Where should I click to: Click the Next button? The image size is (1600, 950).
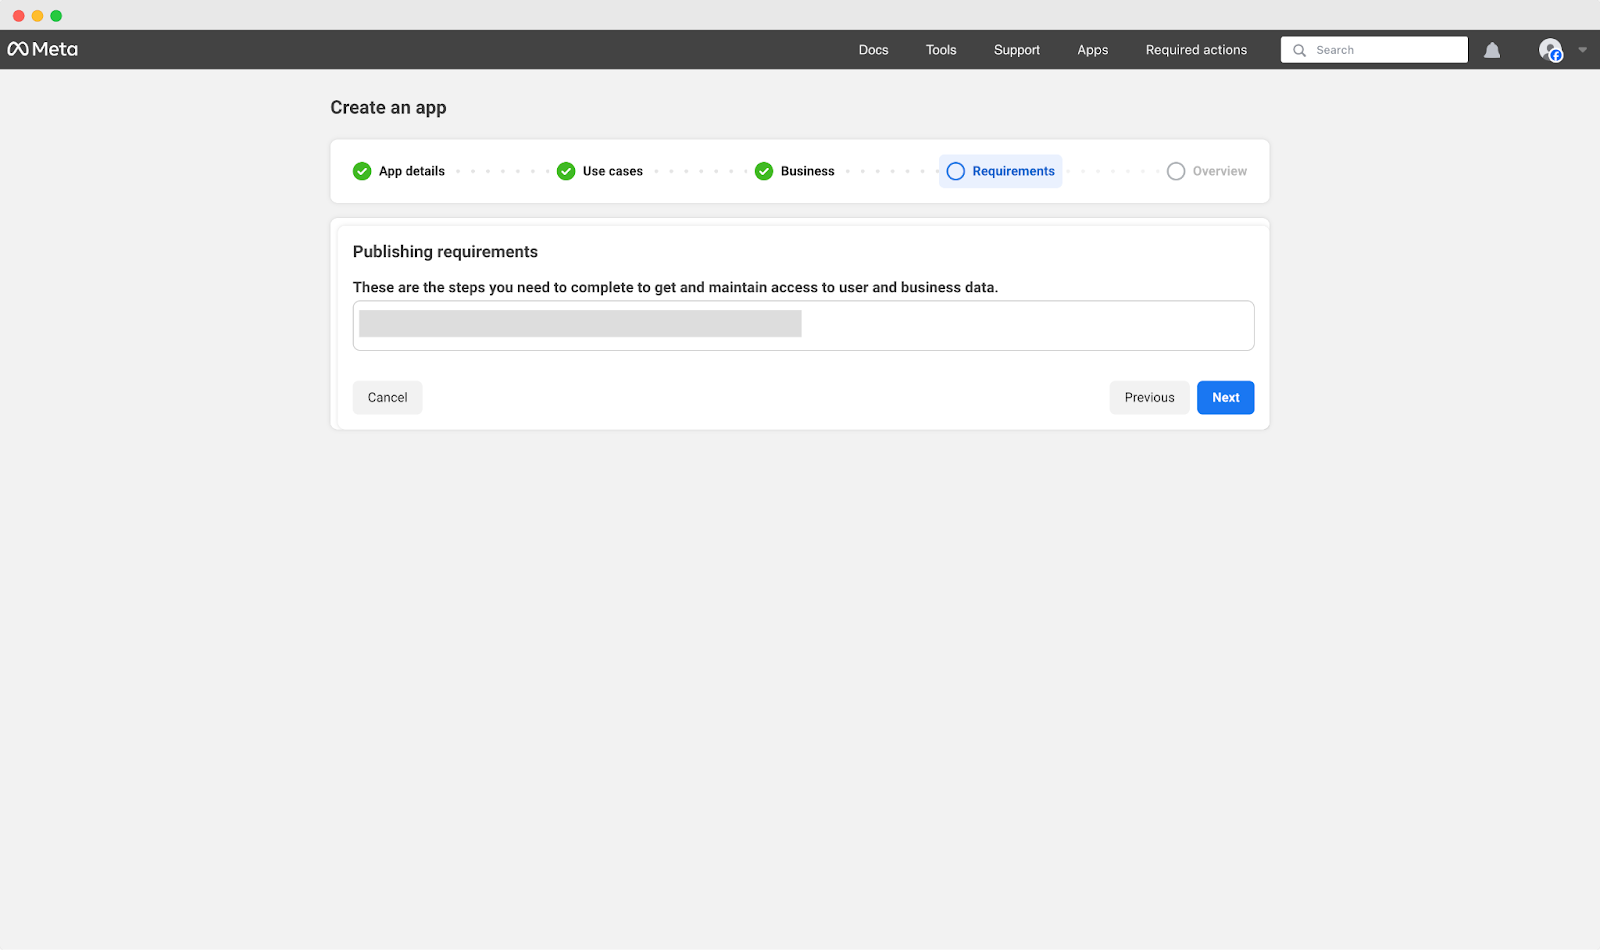pos(1225,397)
